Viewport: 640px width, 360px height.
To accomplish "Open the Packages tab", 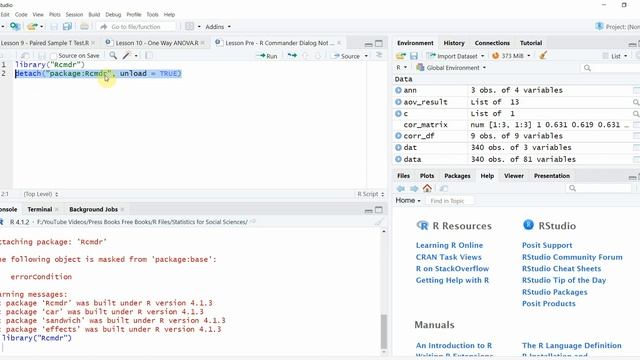I will tap(457, 176).
